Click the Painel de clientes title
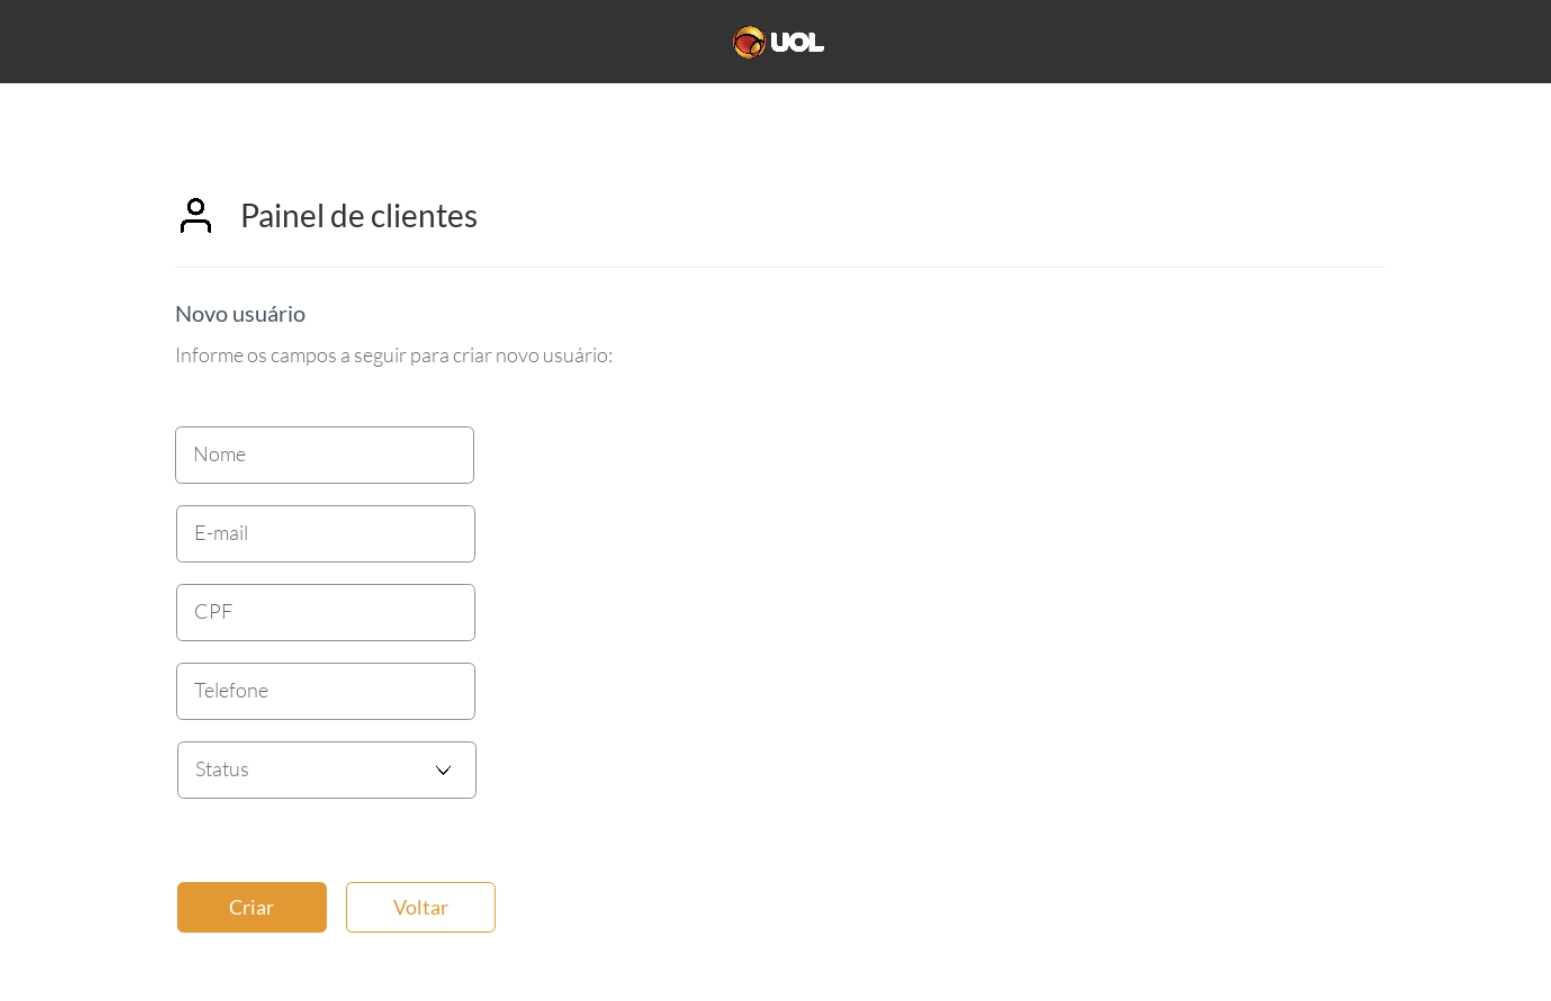The height and width of the screenshot is (1001, 1551). (x=359, y=216)
